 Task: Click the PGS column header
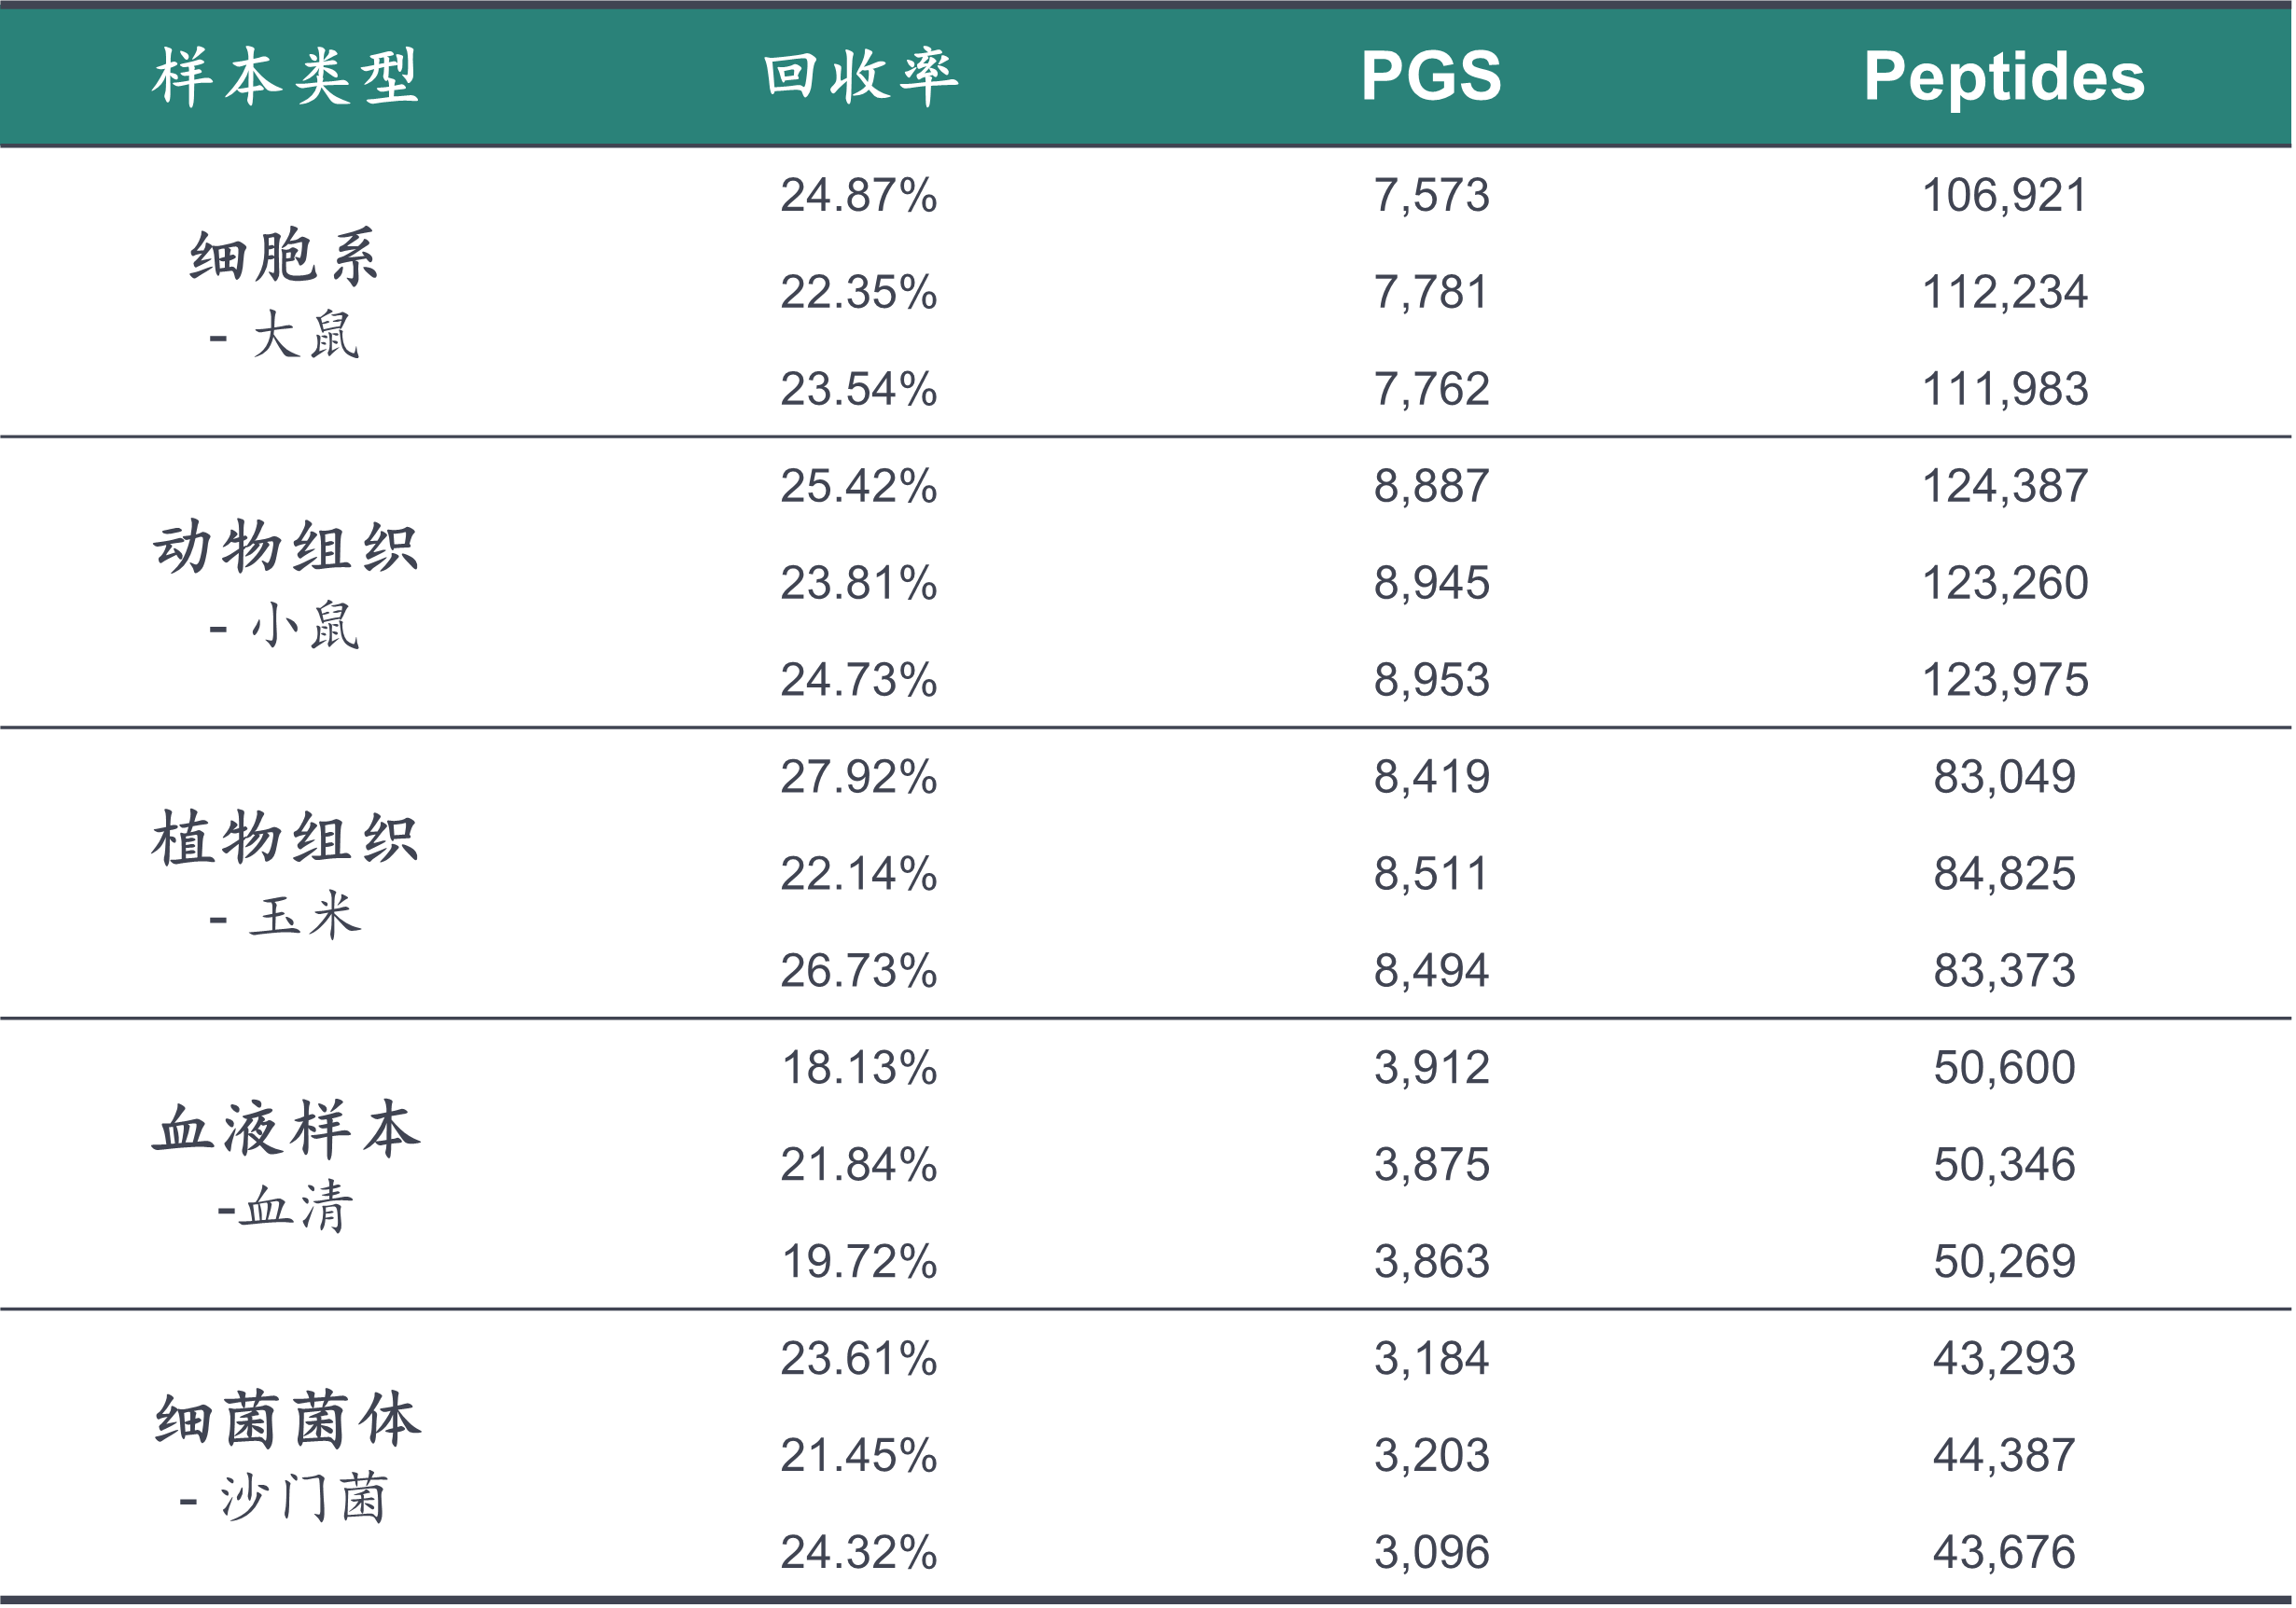tap(1431, 77)
